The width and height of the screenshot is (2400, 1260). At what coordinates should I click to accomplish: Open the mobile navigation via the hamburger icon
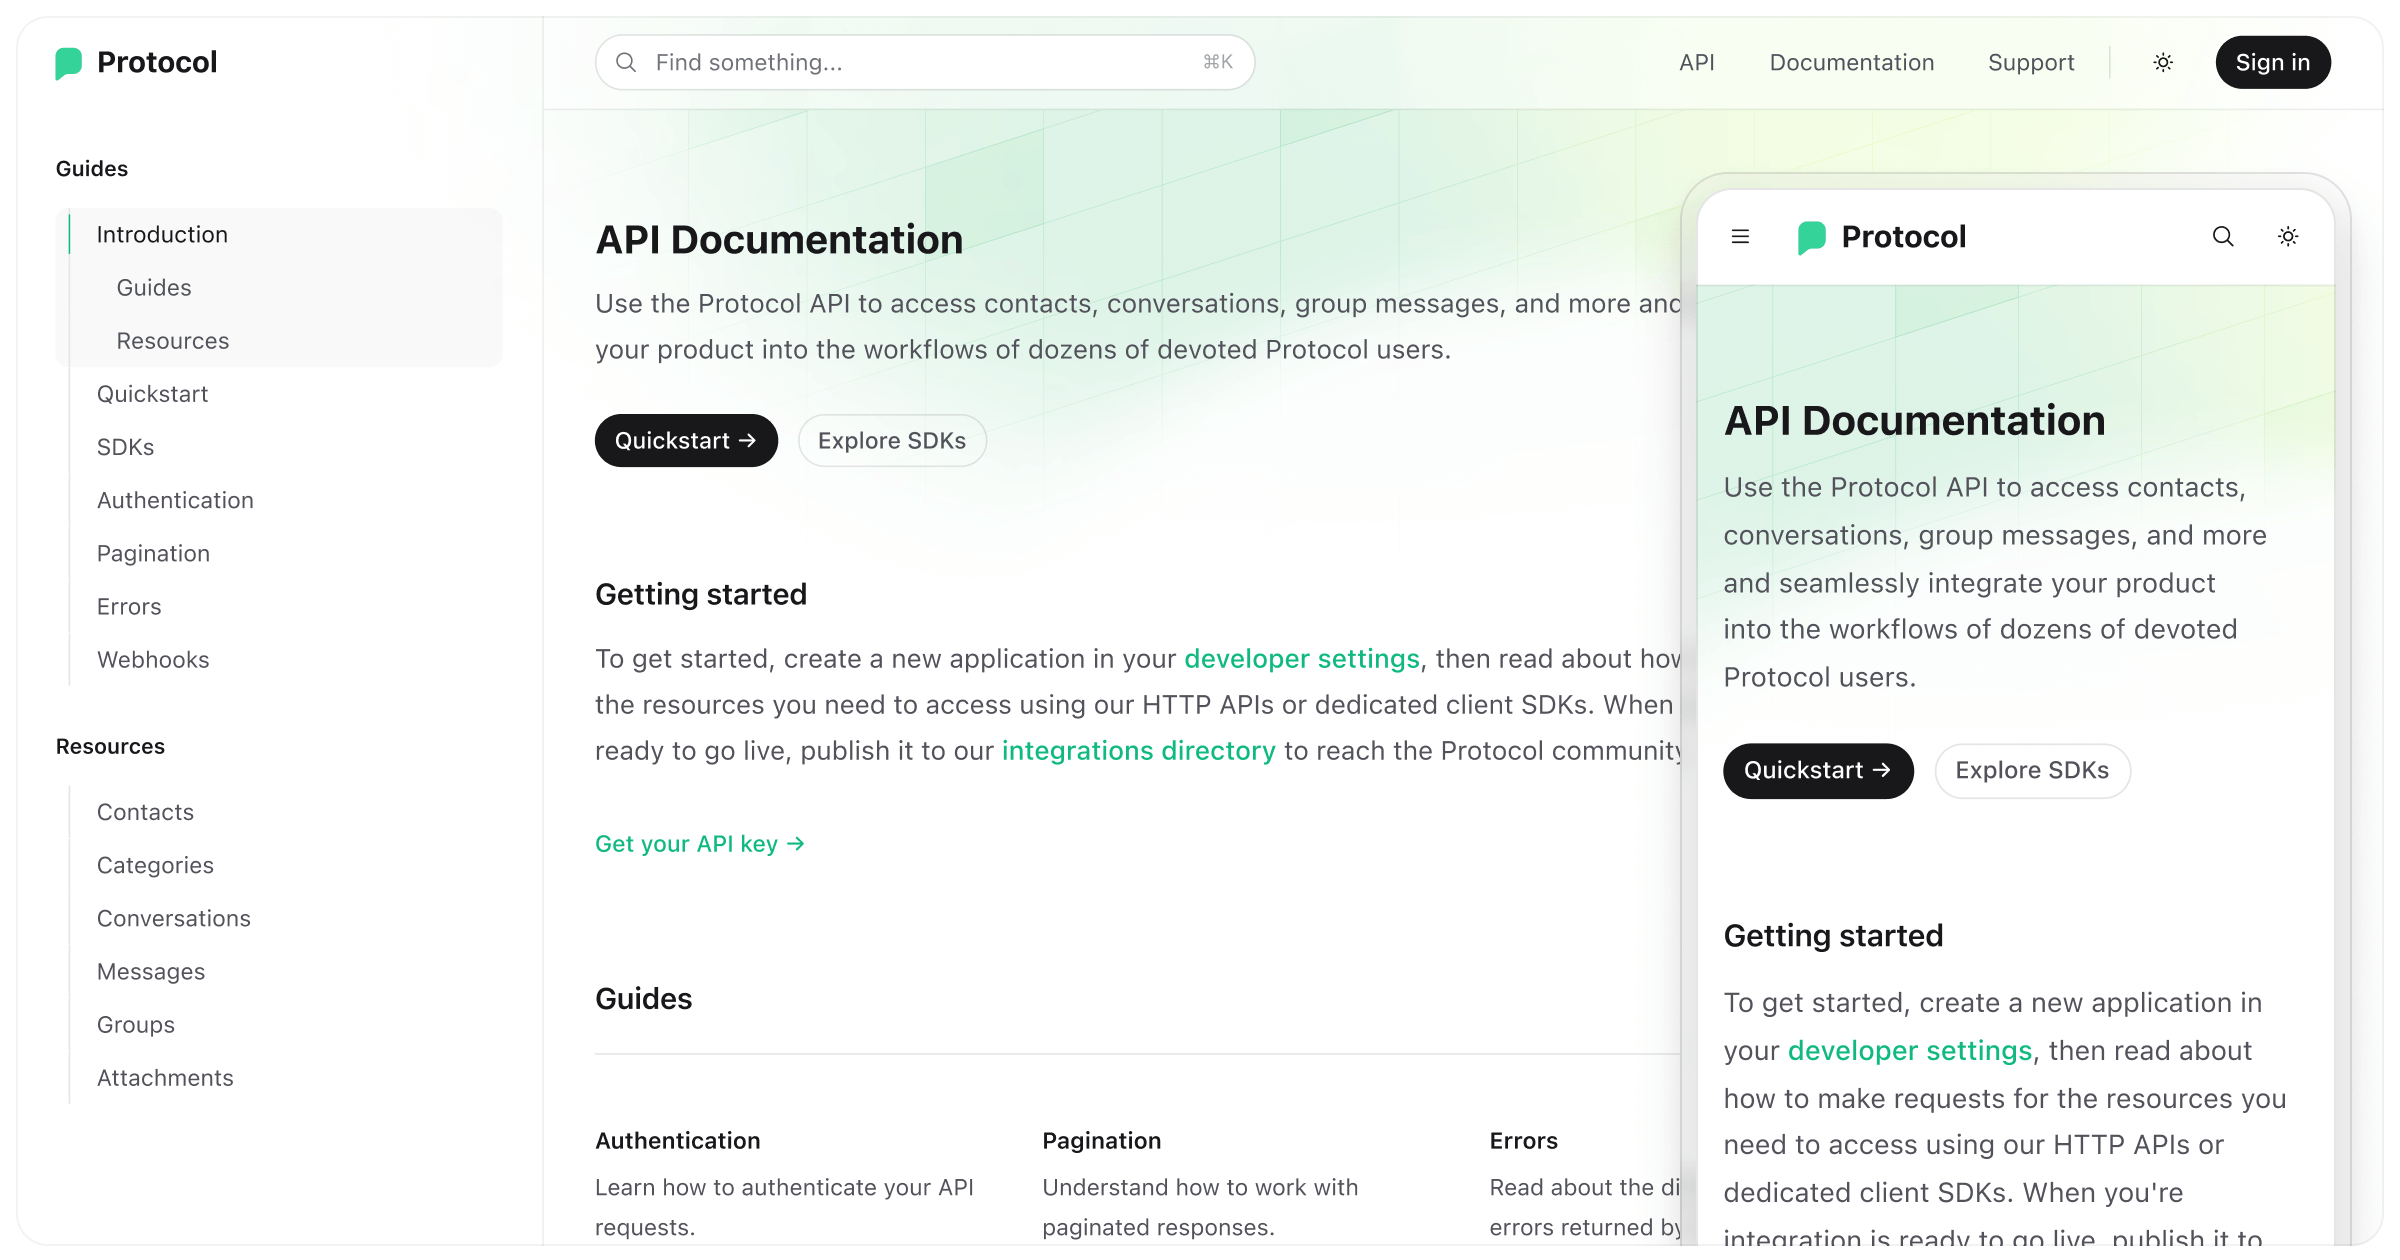(x=1740, y=237)
